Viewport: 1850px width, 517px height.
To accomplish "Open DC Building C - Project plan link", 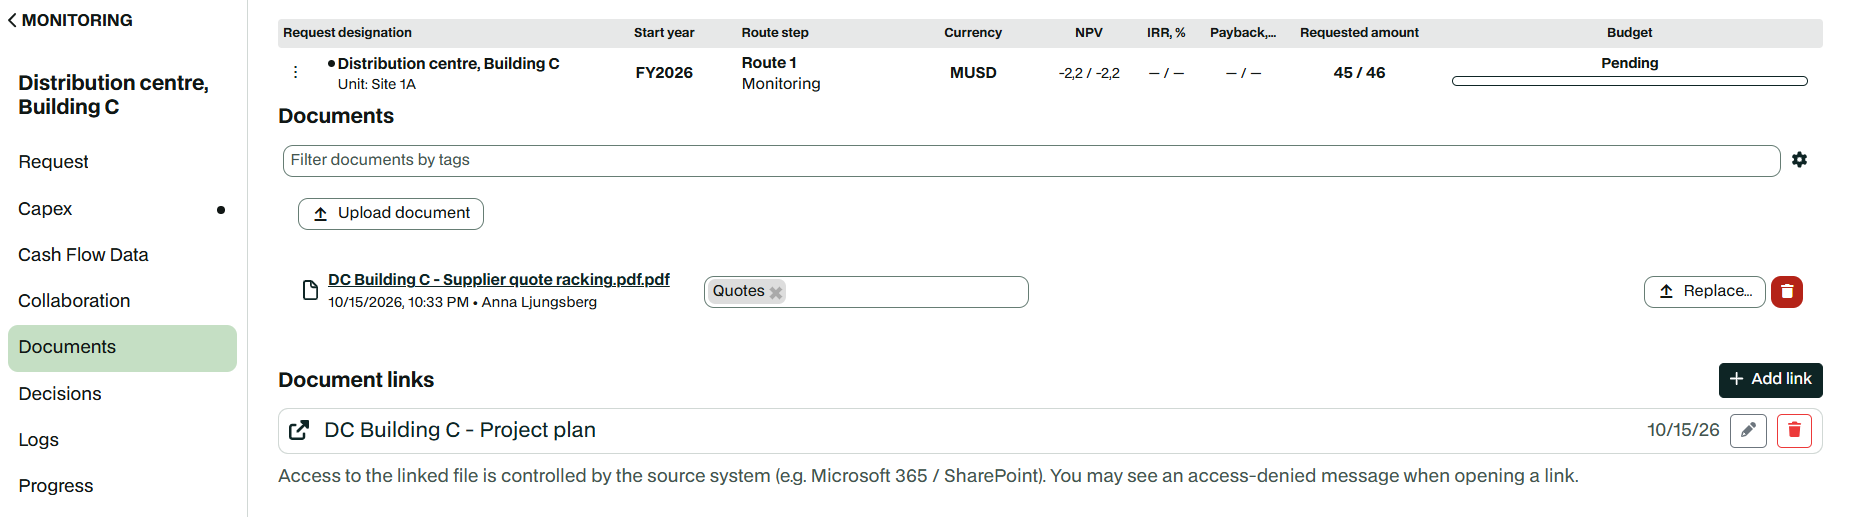I will click(460, 430).
